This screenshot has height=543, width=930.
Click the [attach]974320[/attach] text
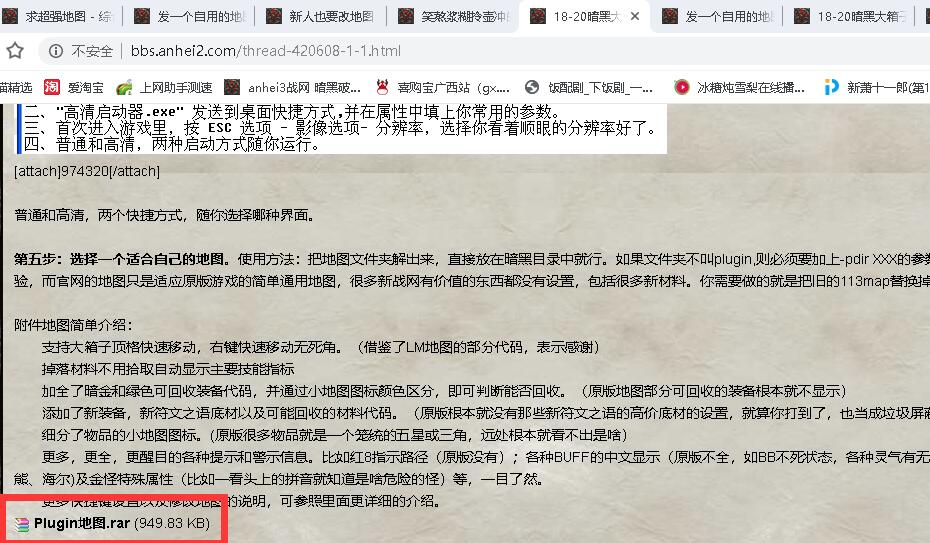tap(87, 171)
